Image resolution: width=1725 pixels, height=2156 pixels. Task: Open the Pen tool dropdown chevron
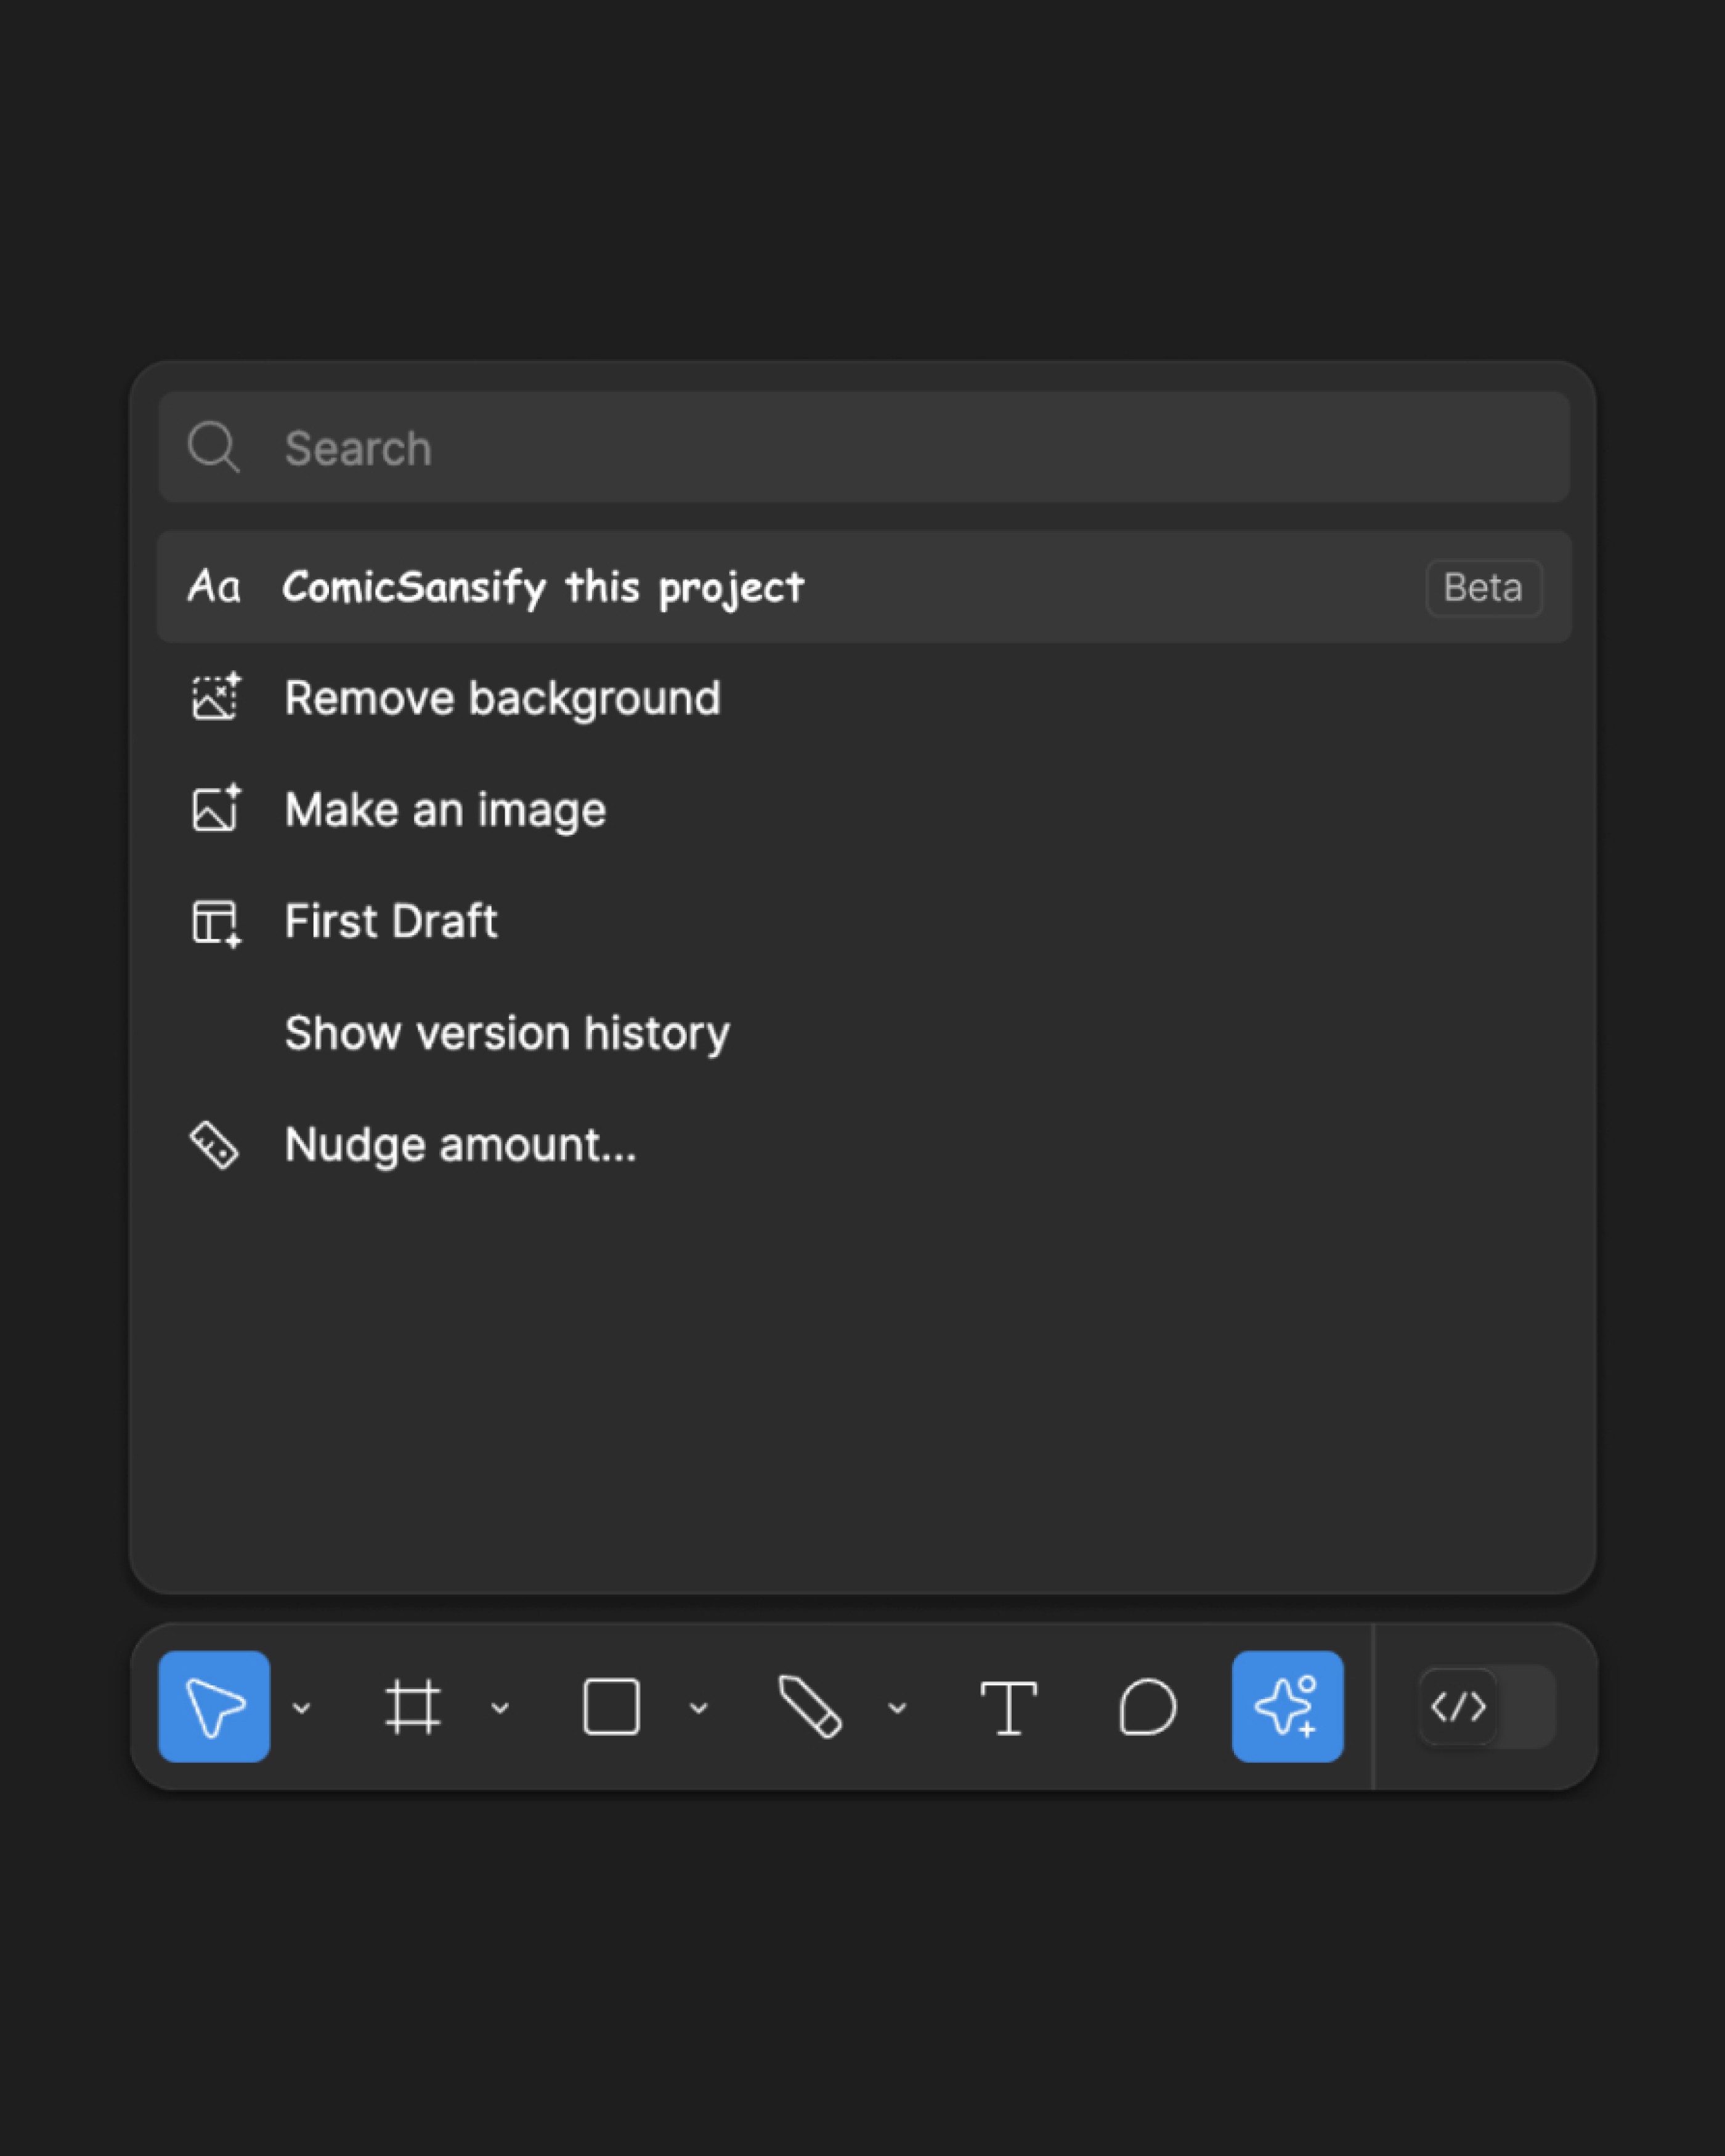click(x=897, y=1707)
